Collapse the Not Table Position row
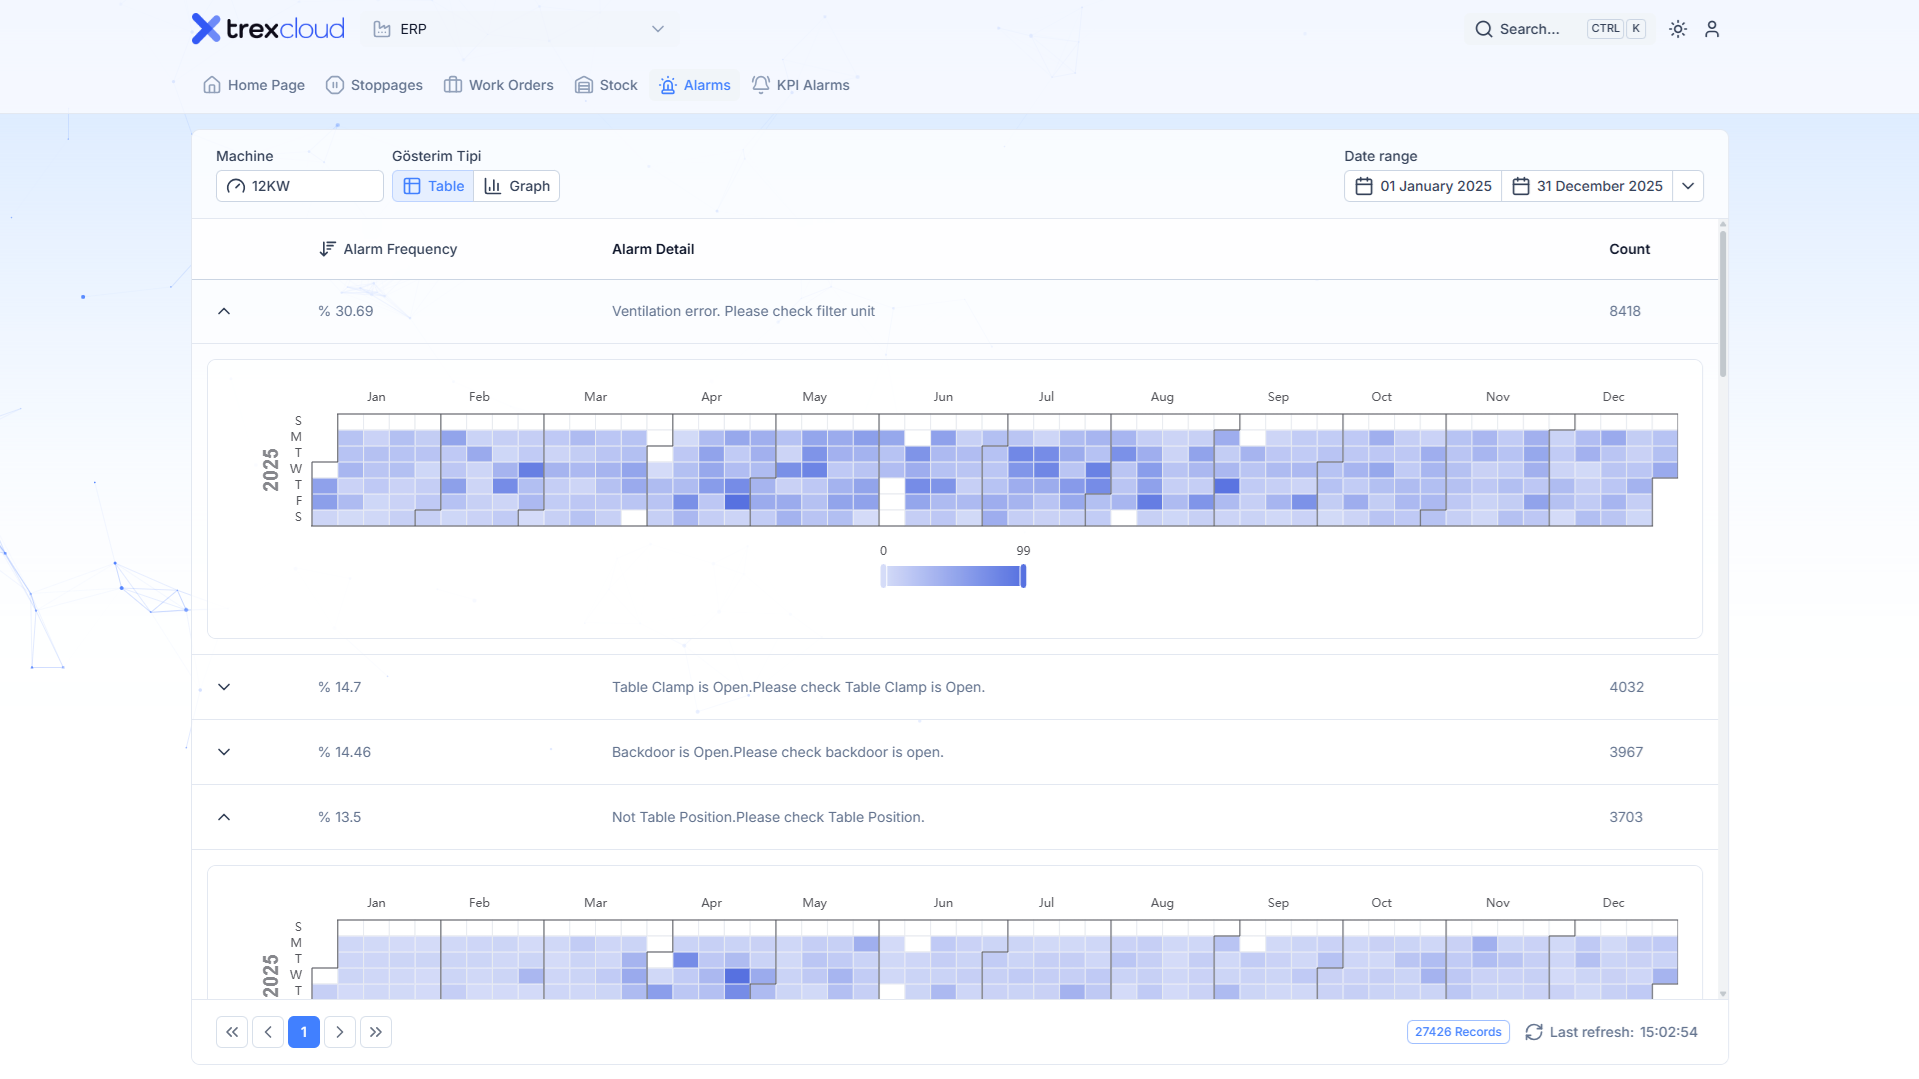The image size is (1919, 1079). click(x=224, y=817)
